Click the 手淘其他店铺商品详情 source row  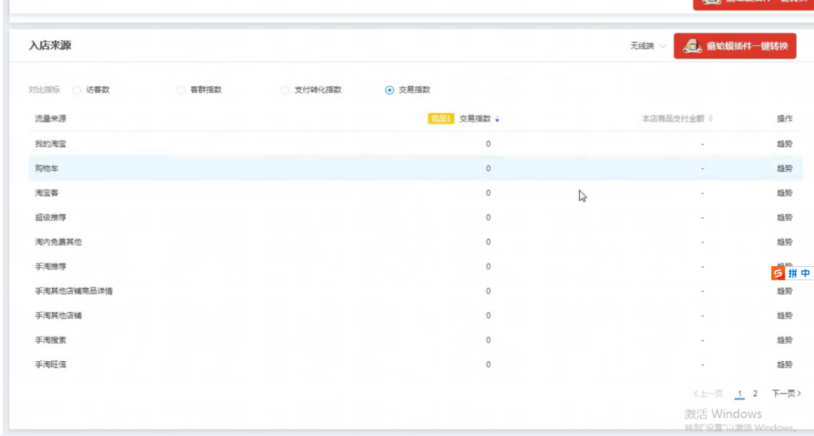pyautogui.click(x=415, y=291)
